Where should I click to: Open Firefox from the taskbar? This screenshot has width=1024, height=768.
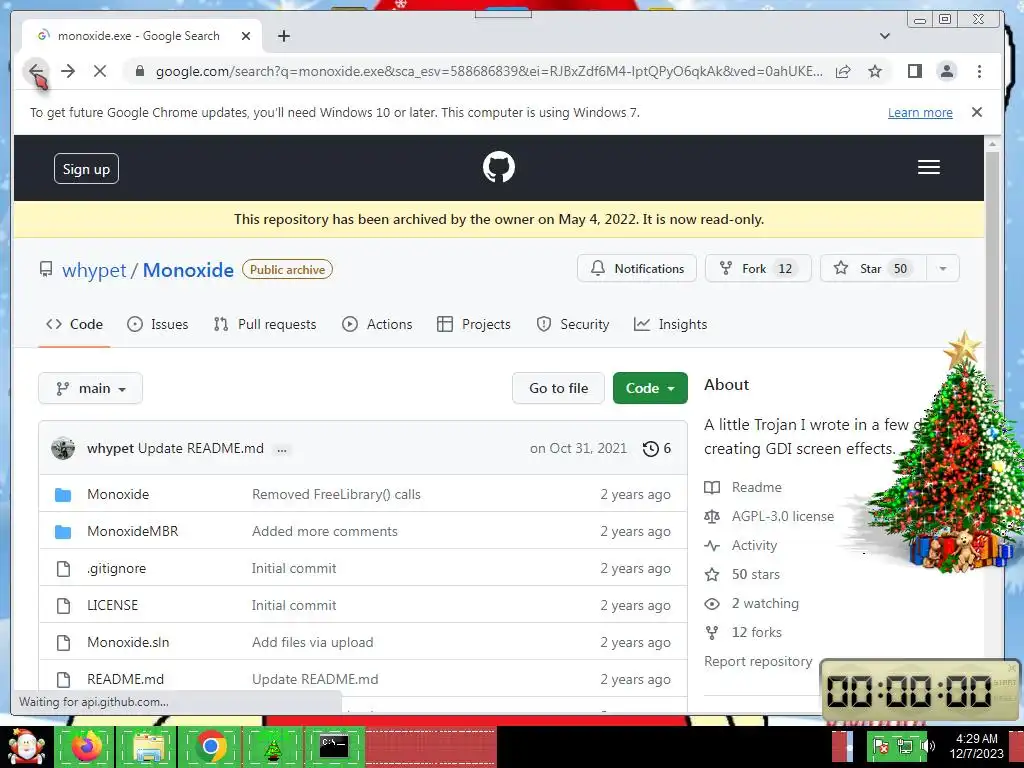86,747
